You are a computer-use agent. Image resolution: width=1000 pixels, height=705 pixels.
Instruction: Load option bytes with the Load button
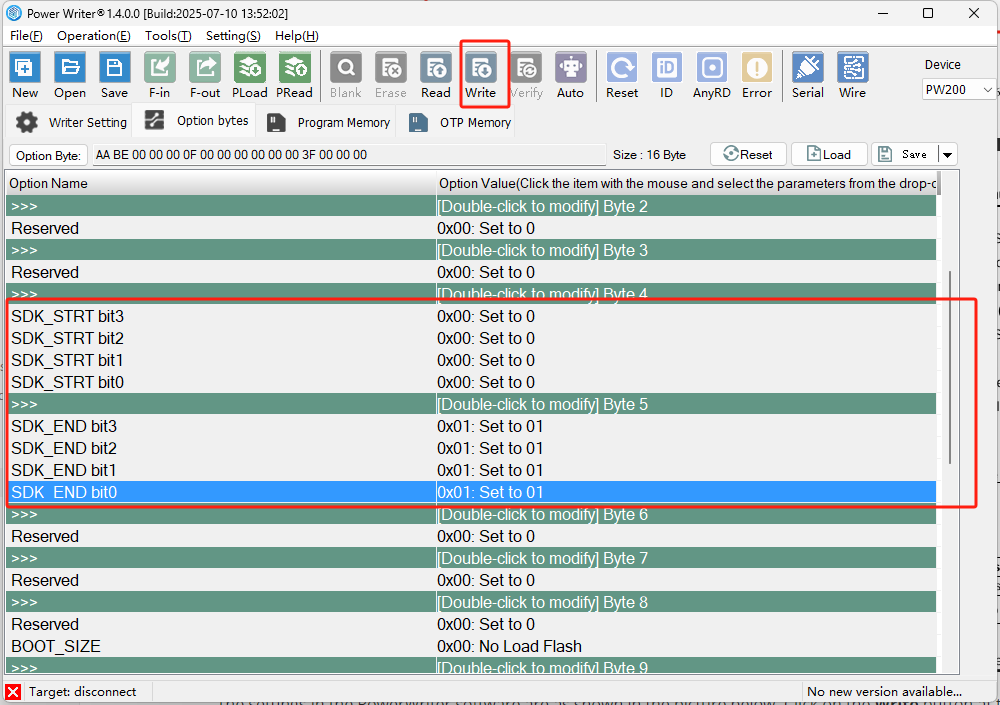pyautogui.click(x=829, y=154)
